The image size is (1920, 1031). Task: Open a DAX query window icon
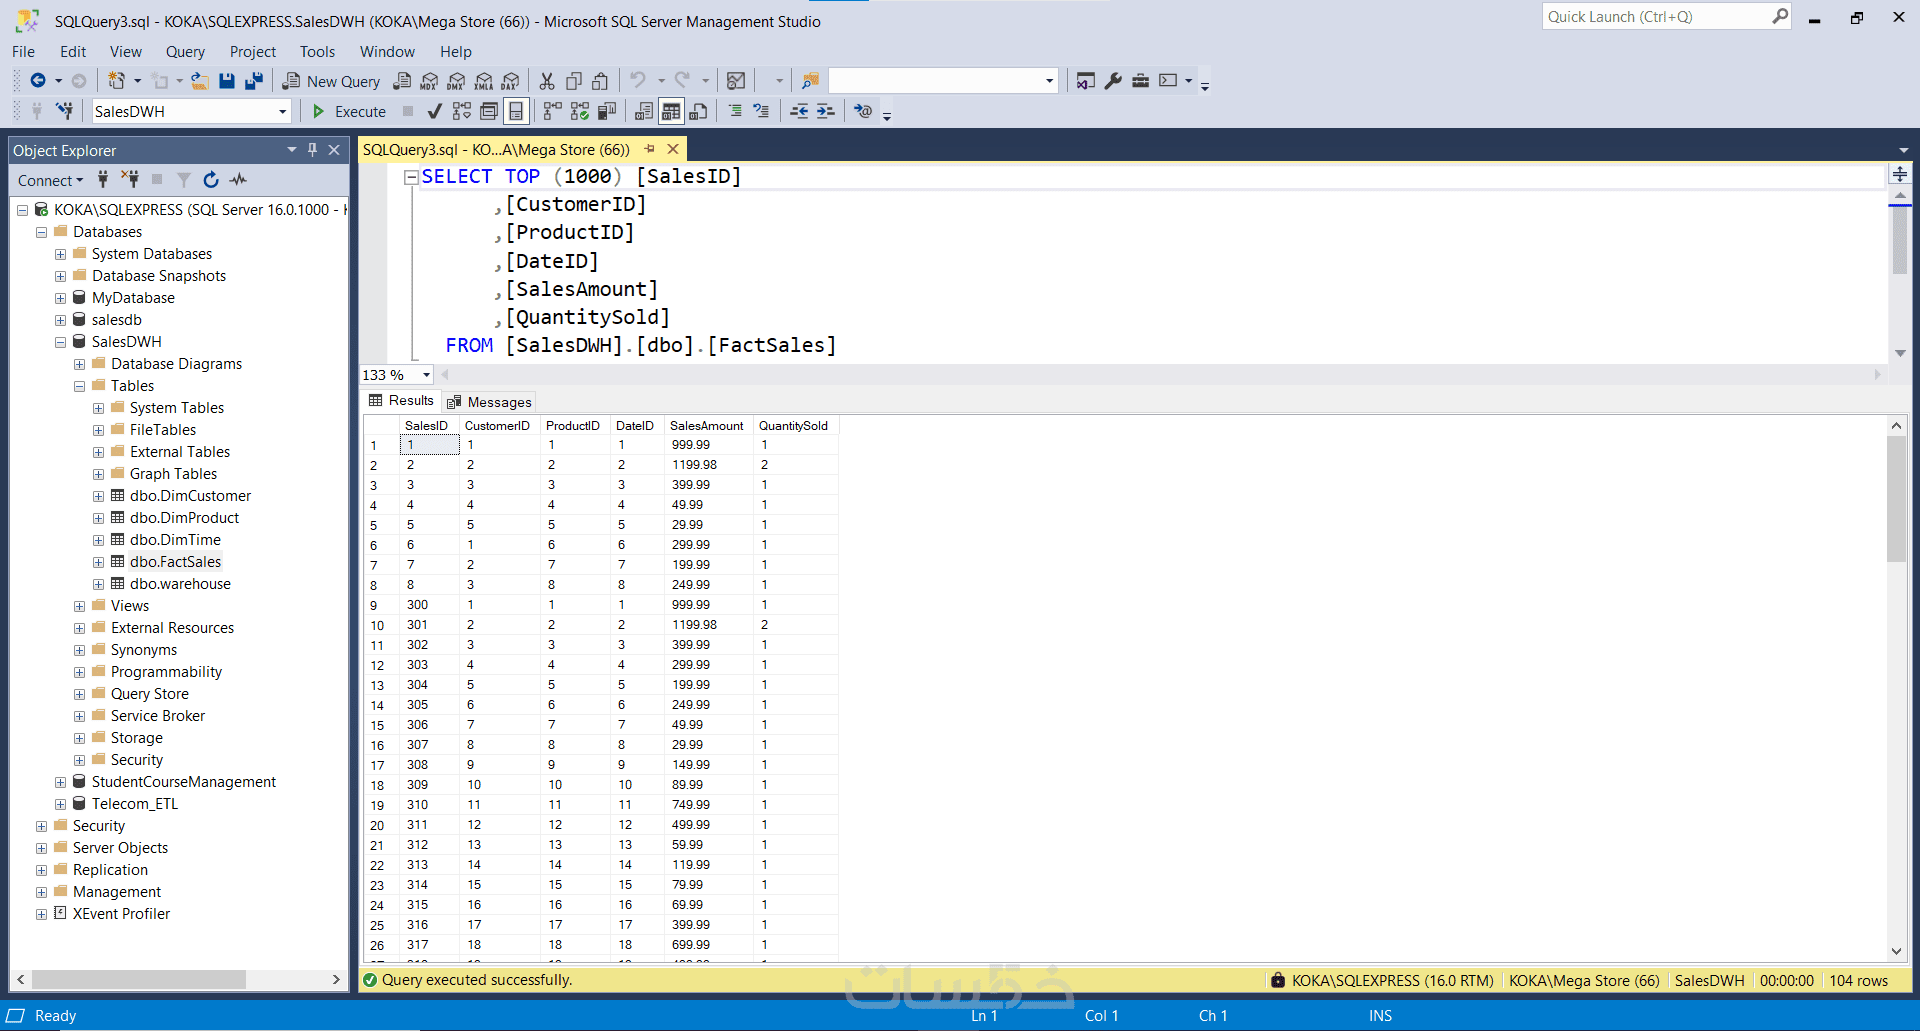511,81
